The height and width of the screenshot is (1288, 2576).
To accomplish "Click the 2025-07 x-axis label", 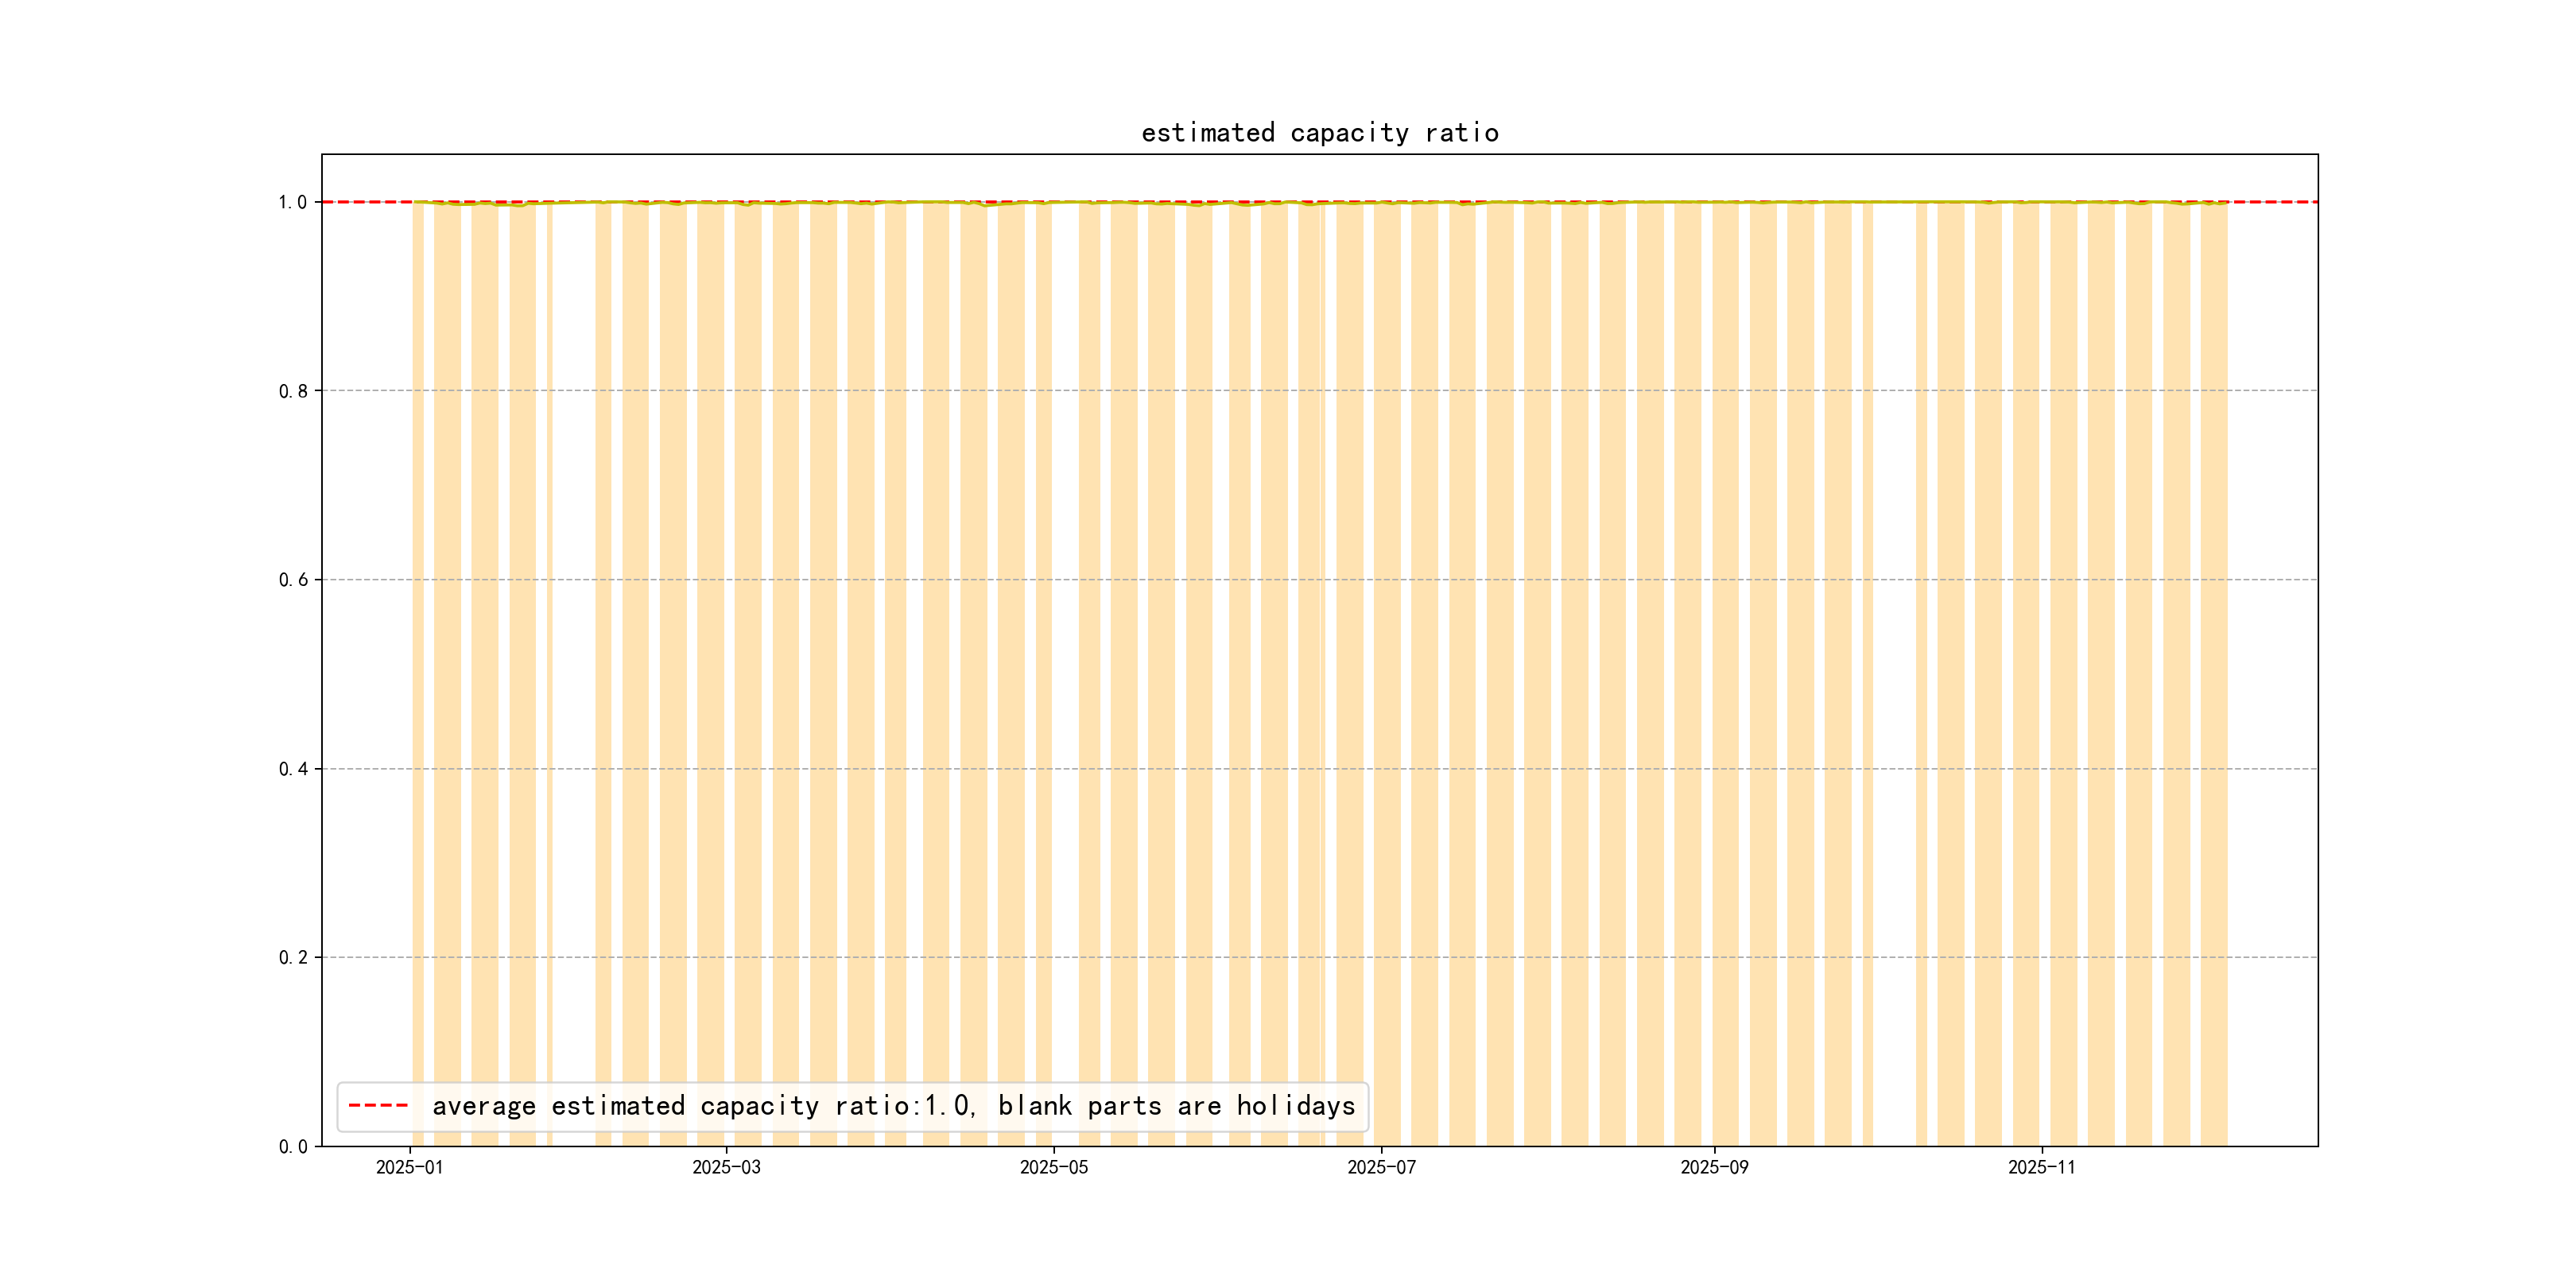I will click(1381, 1168).
